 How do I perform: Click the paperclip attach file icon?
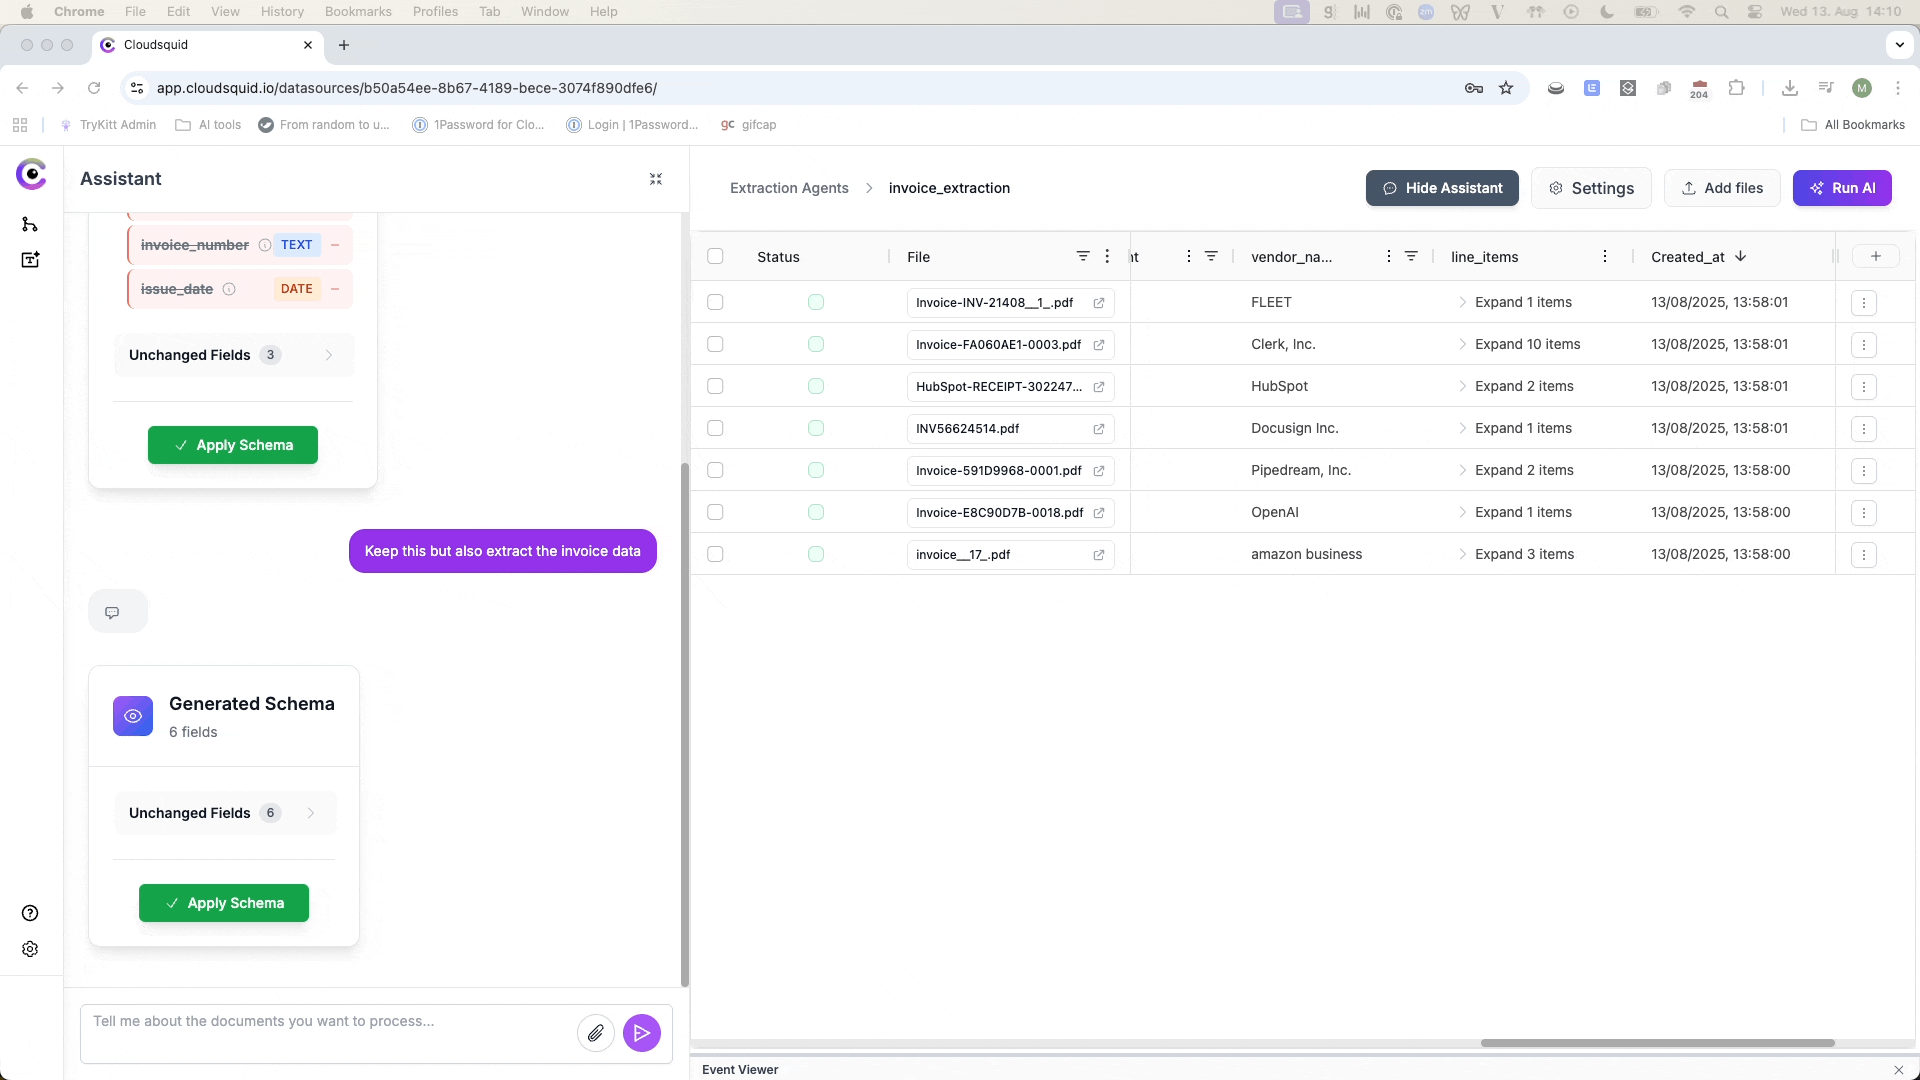click(x=595, y=1033)
